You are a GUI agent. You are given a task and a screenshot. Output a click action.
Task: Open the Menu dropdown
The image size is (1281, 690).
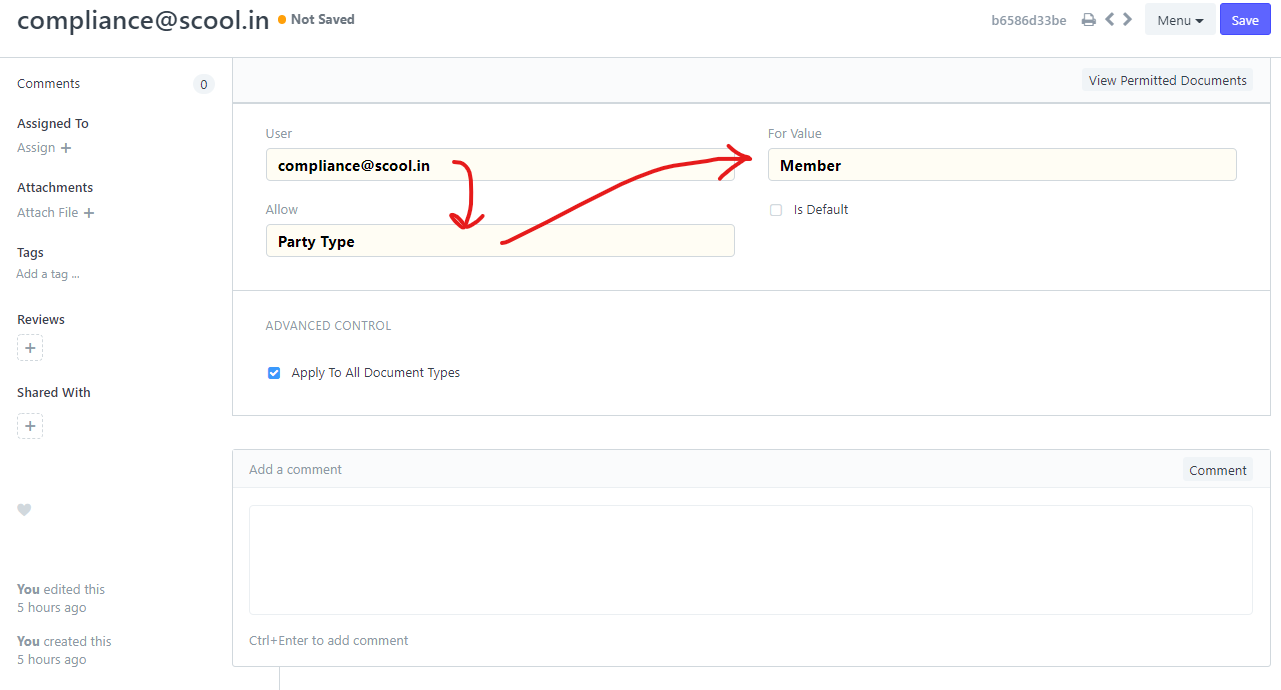[x=1180, y=20]
